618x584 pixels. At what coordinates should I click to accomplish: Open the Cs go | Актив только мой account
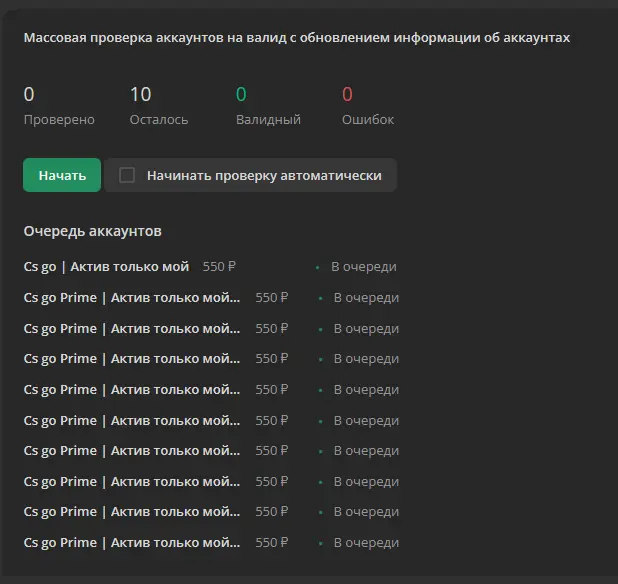tap(106, 267)
